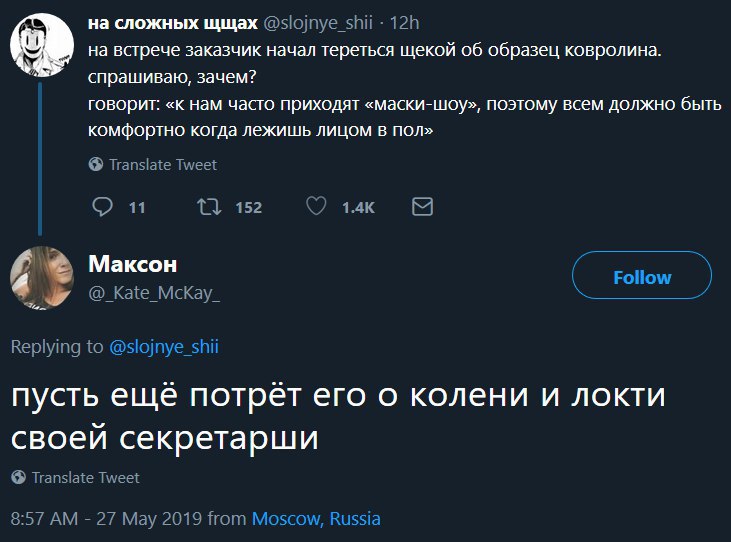Screen dimensions: 731x542
Task: Click the "Максон" display name
Action: pos(132,264)
